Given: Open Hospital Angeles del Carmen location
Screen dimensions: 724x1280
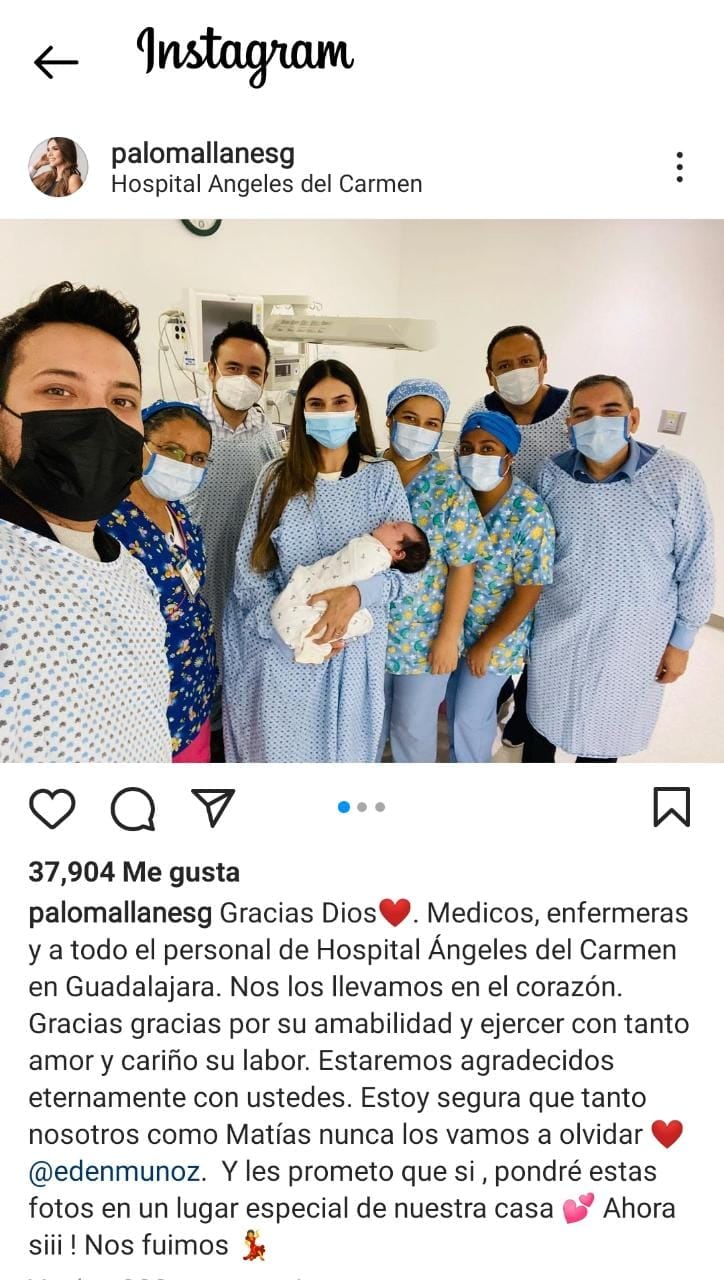Looking at the screenshot, I should 266,184.
